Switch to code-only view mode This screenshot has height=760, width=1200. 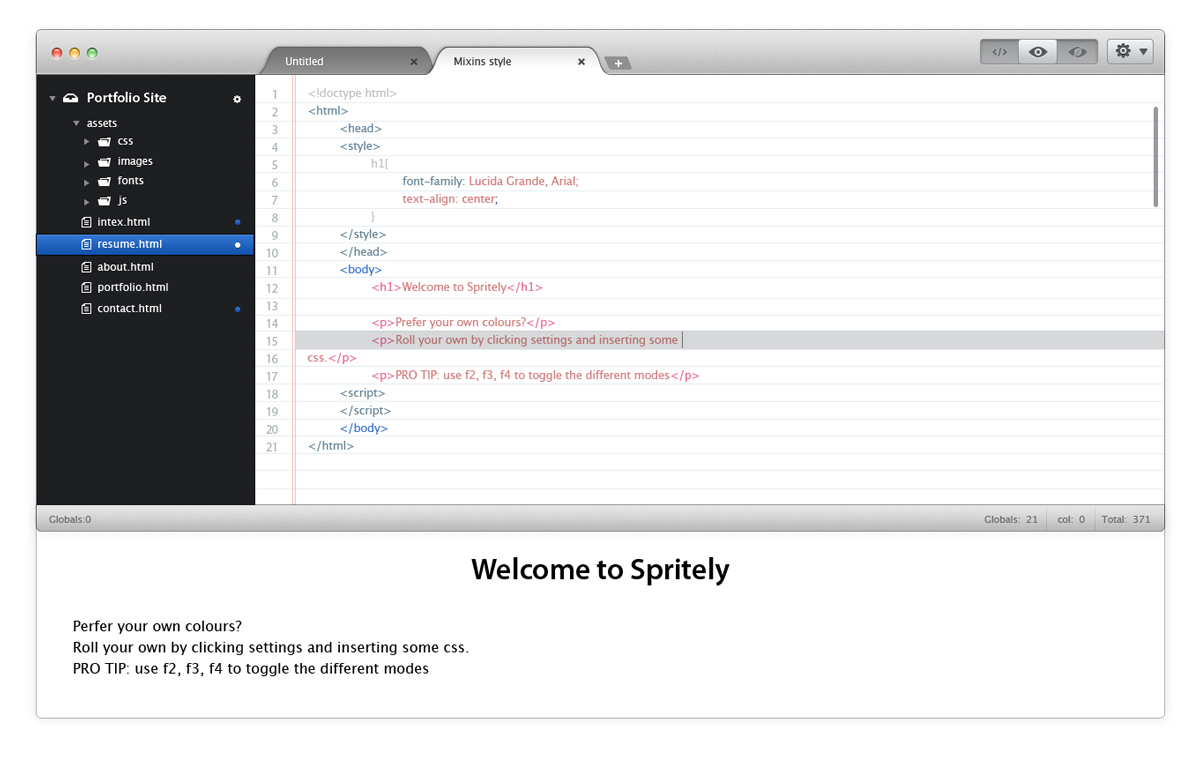point(999,52)
